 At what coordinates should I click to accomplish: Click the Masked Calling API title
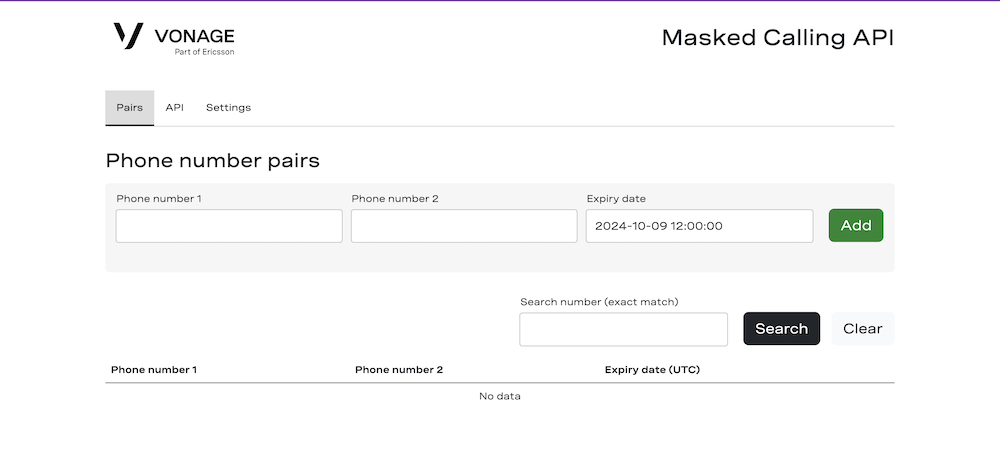point(777,38)
